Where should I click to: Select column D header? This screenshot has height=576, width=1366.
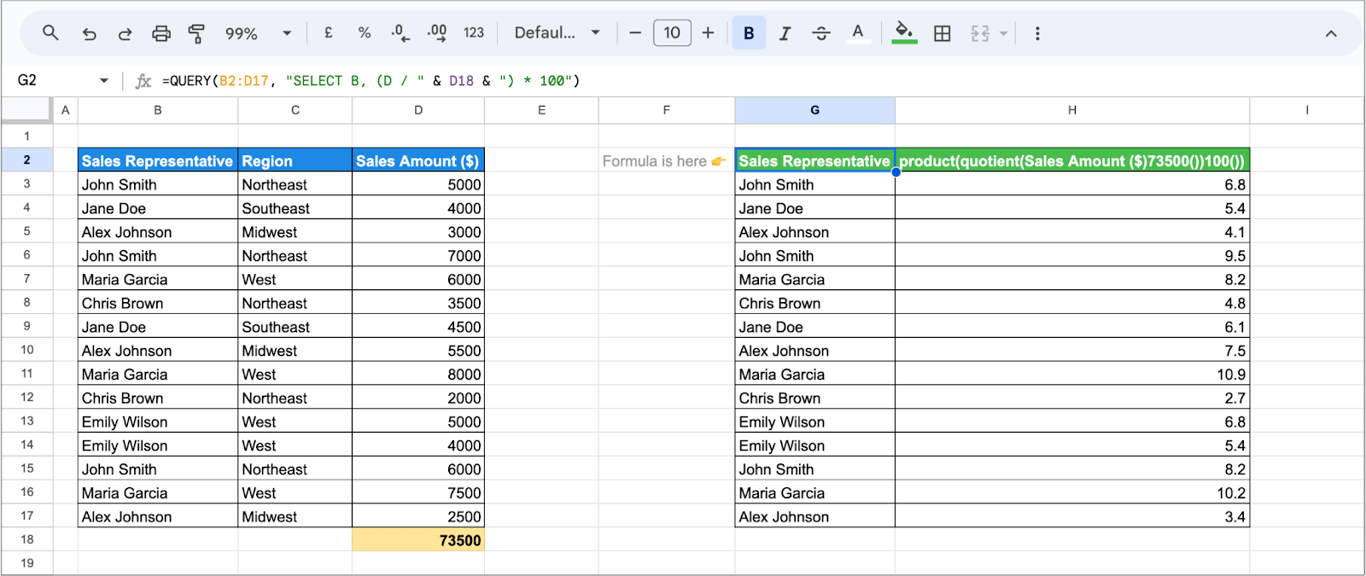coord(418,110)
